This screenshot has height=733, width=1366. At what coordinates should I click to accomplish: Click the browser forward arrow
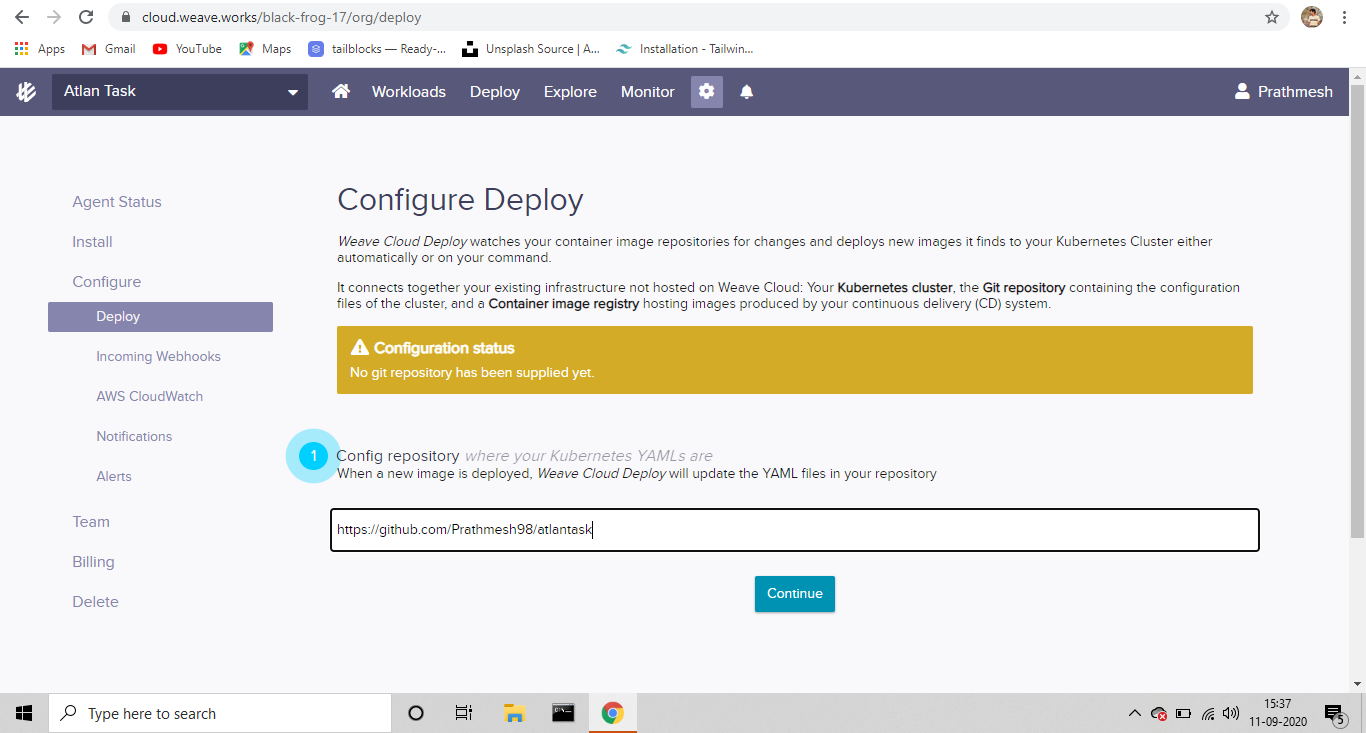pos(54,17)
